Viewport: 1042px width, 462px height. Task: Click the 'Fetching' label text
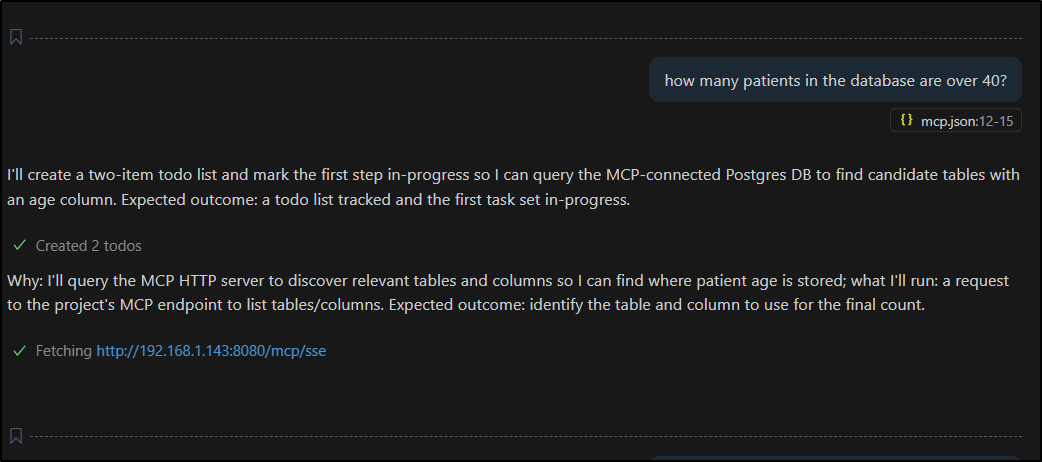[64, 351]
